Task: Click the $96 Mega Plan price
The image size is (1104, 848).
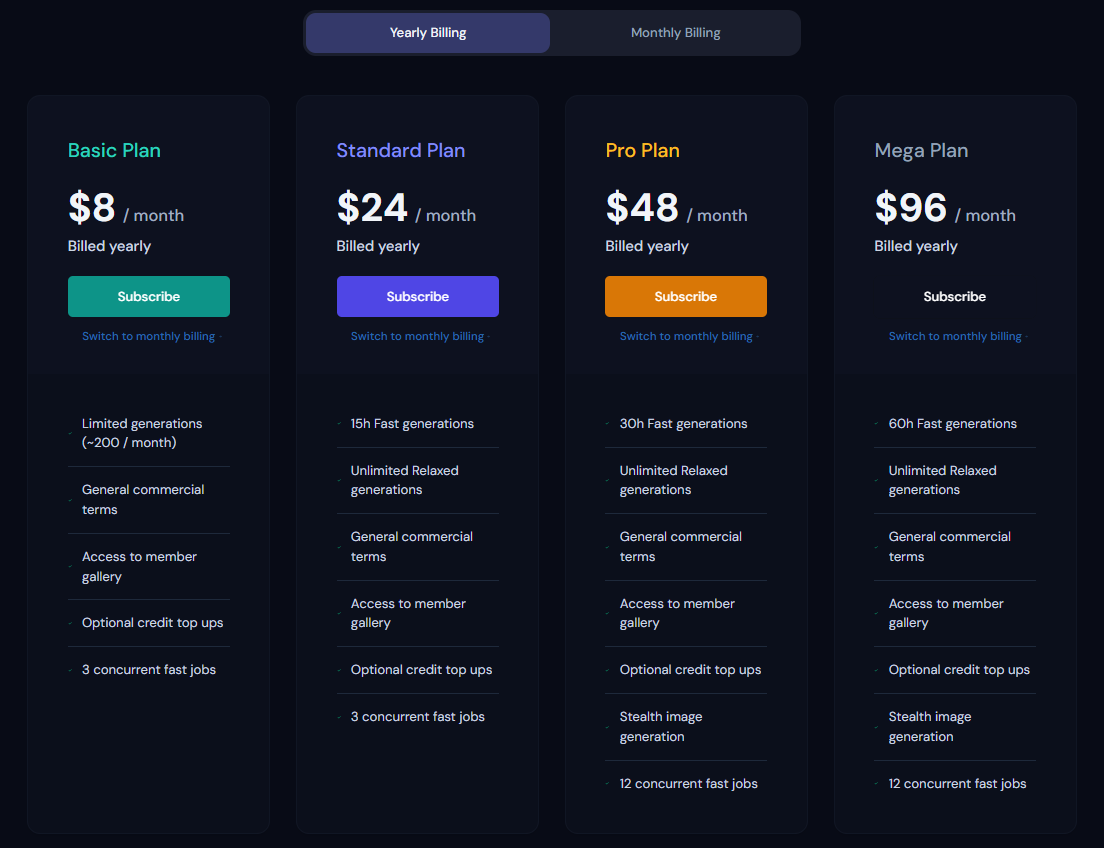Action: (911, 208)
